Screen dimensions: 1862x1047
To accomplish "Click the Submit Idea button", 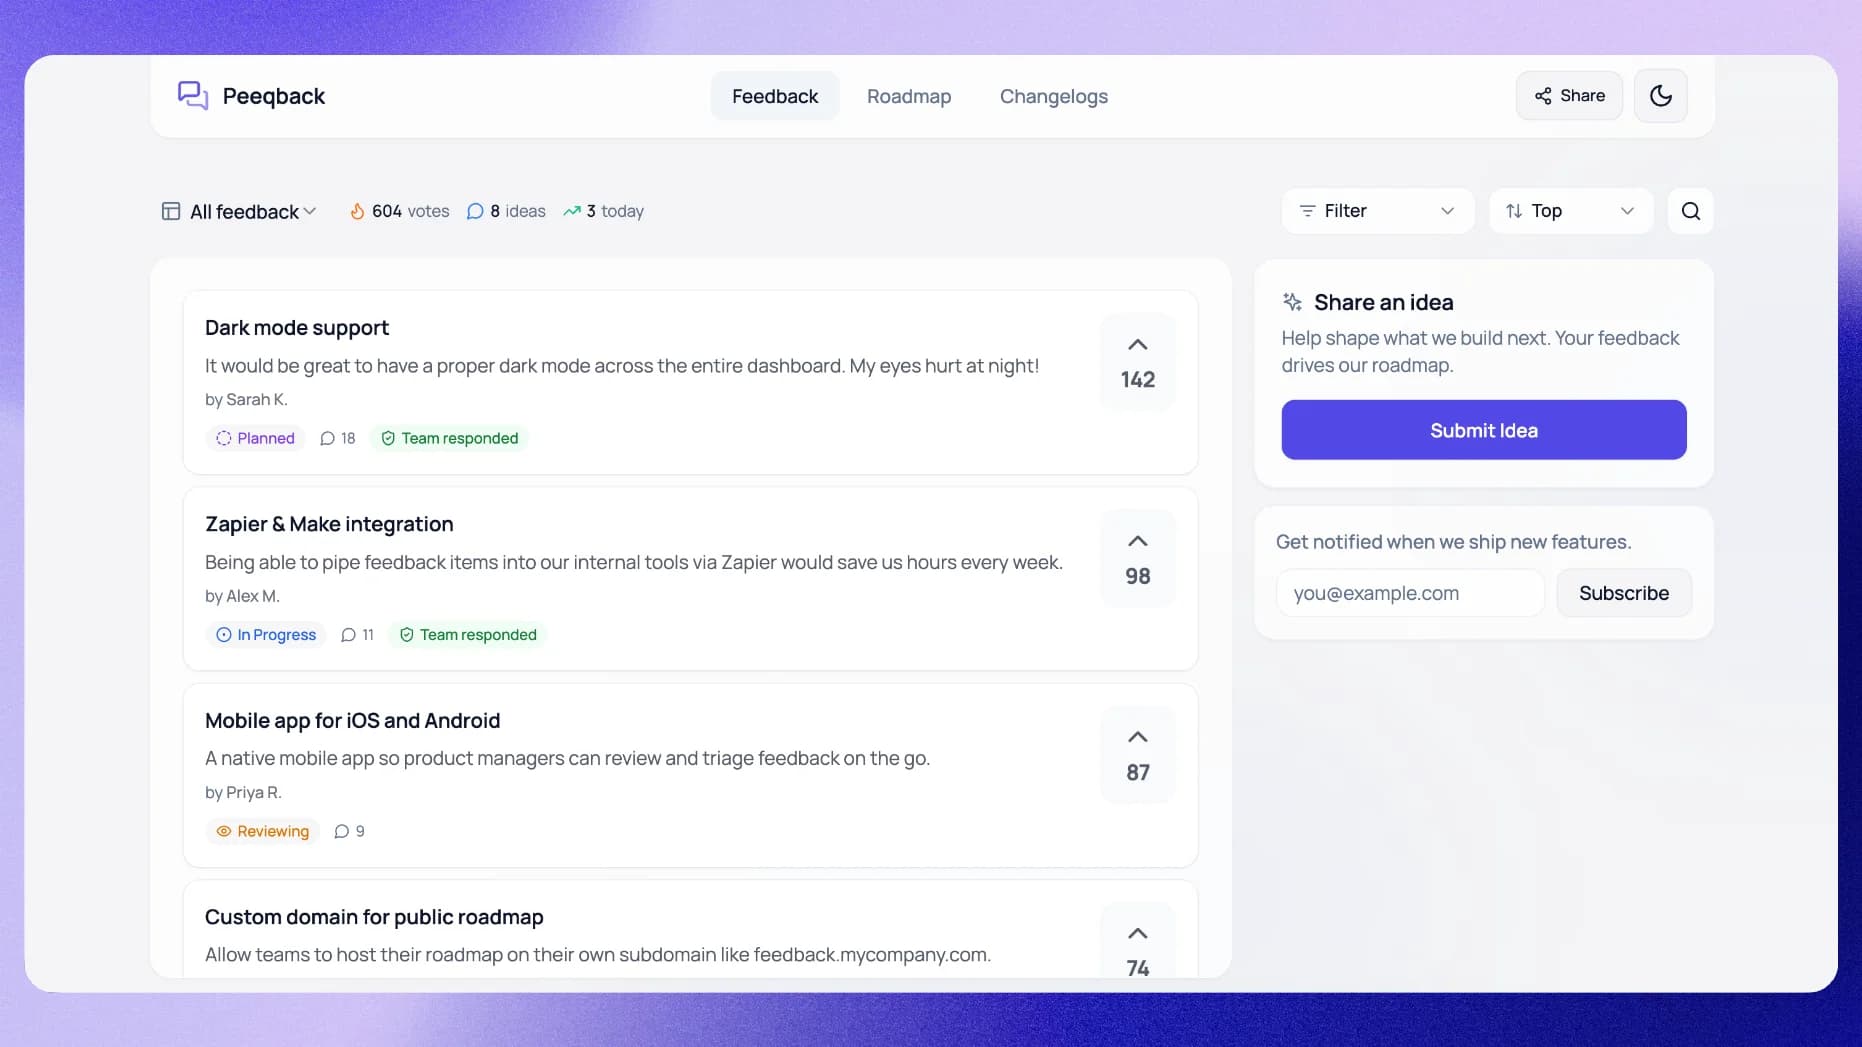I will [1483, 430].
